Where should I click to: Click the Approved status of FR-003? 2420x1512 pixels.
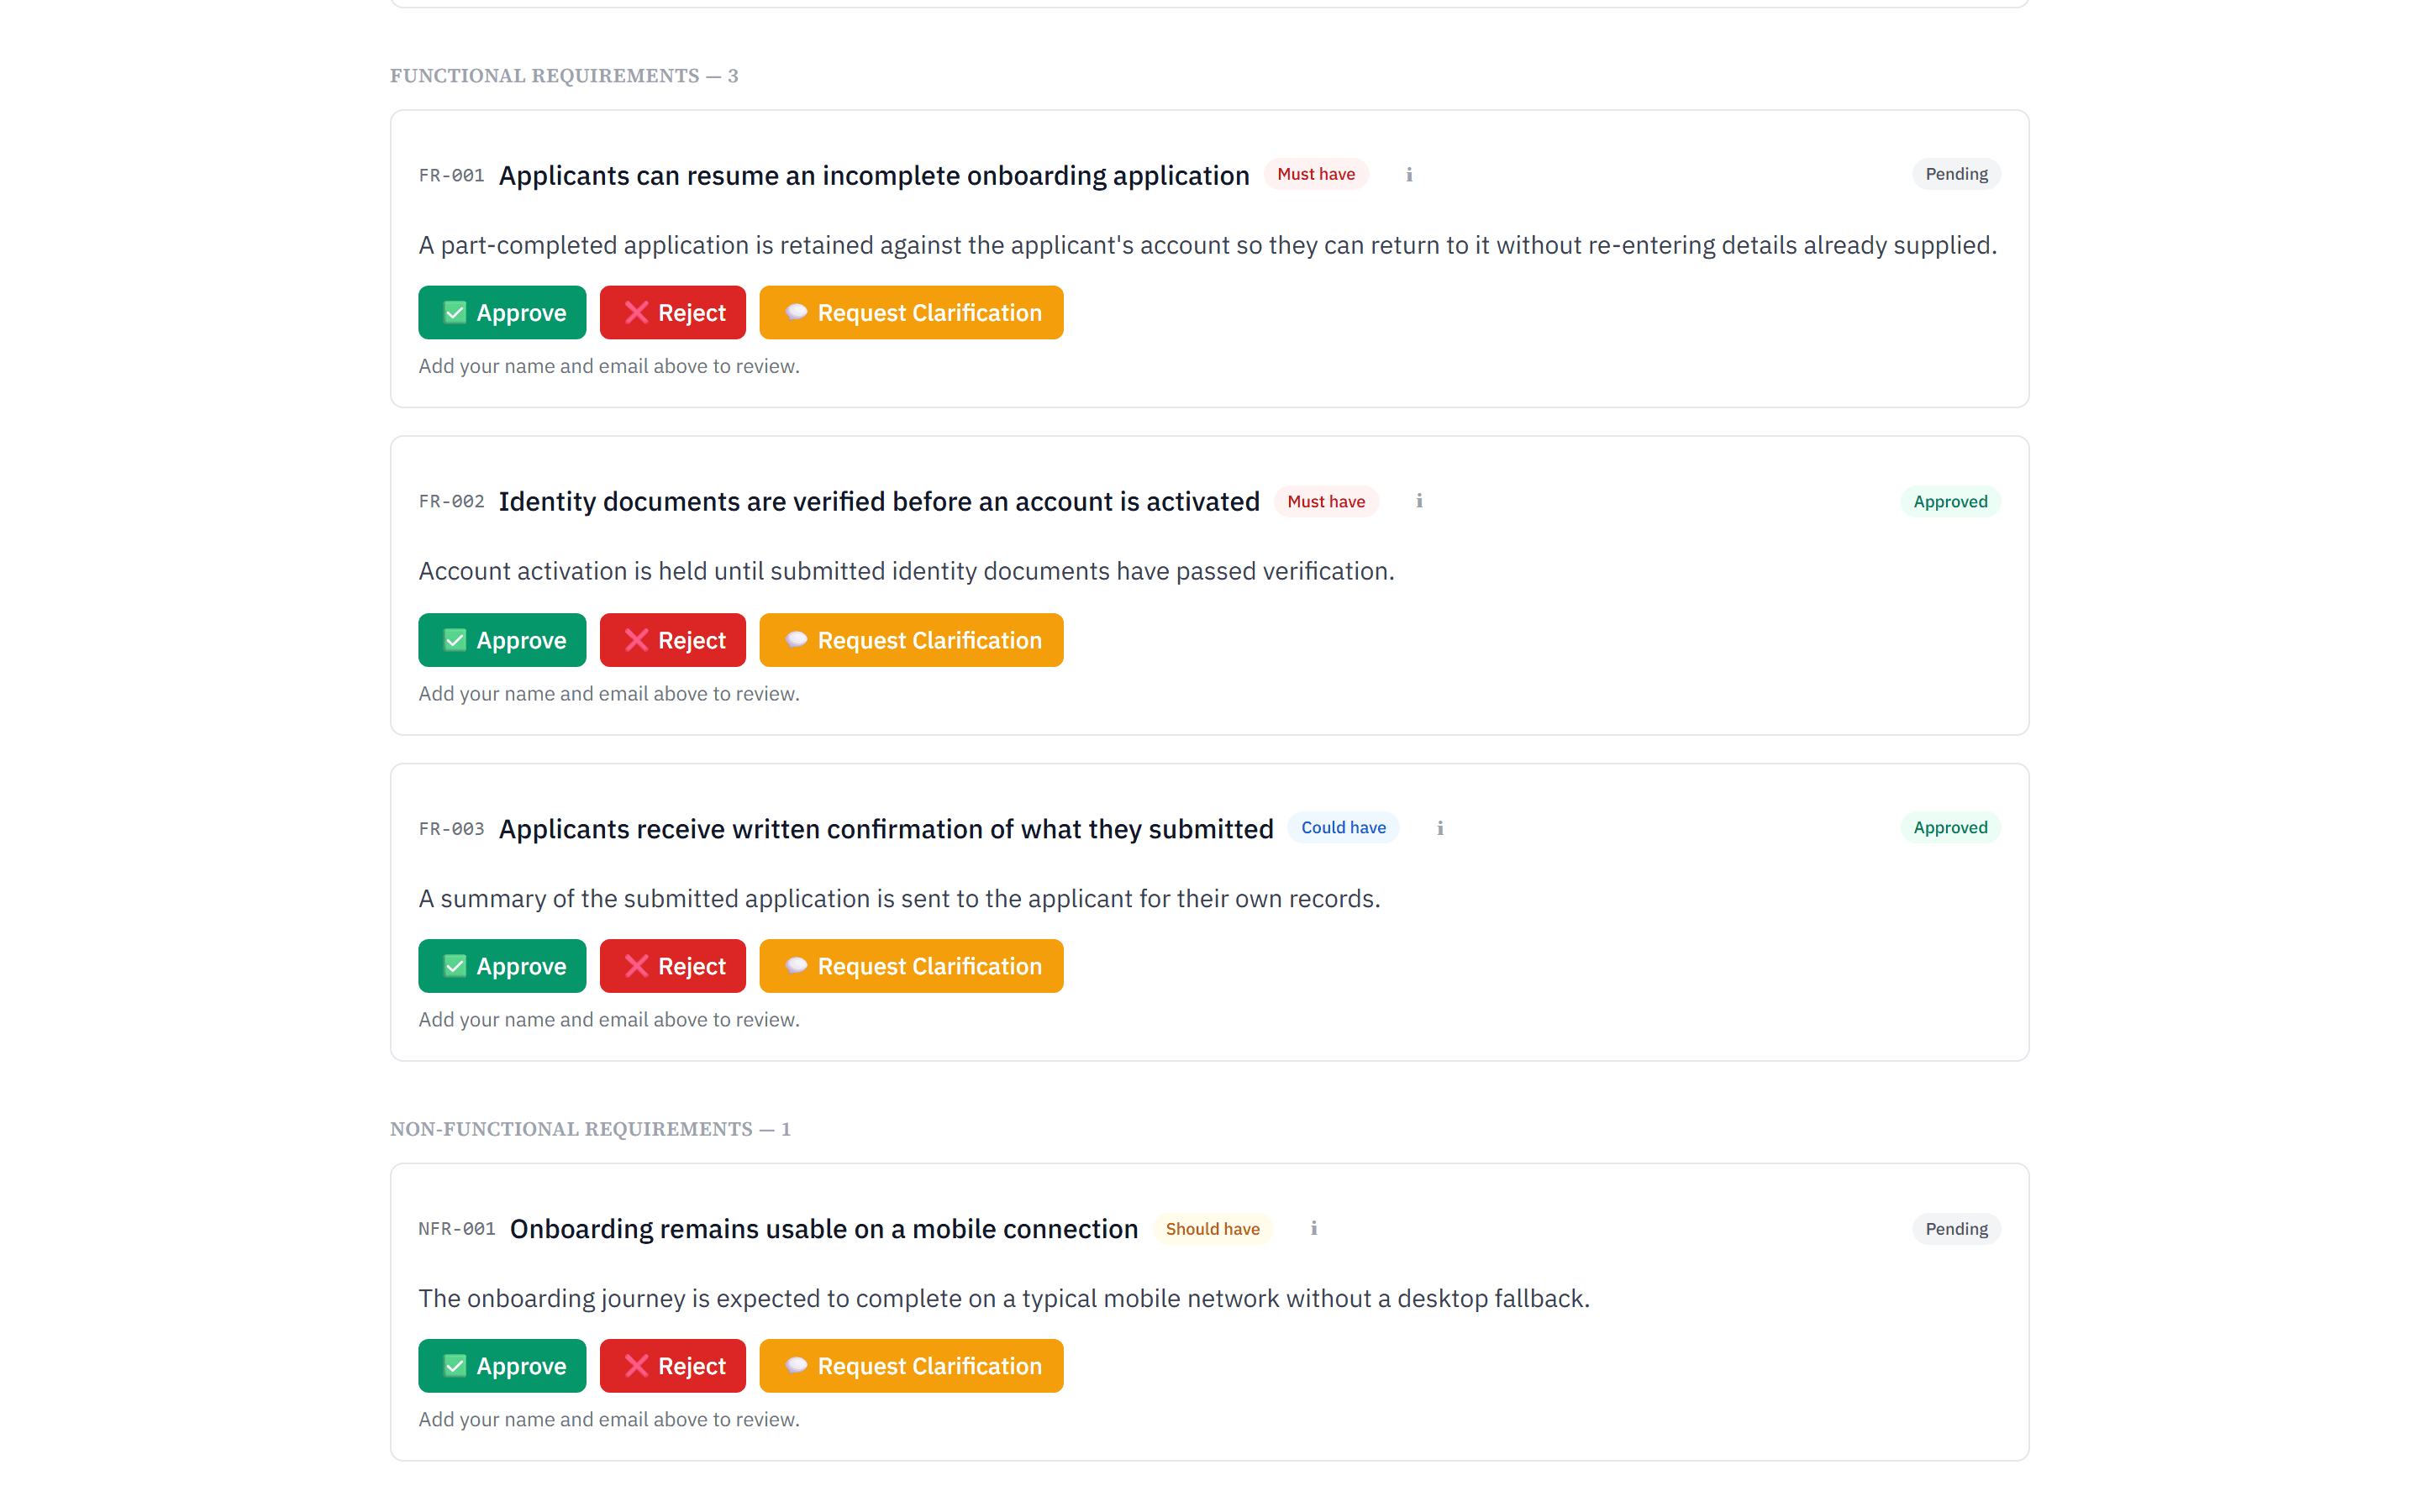pos(1950,827)
